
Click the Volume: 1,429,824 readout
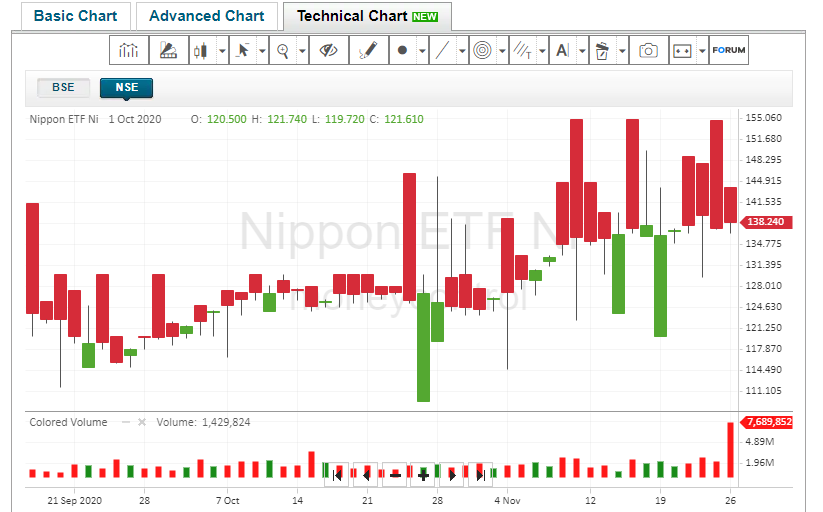(203, 422)
